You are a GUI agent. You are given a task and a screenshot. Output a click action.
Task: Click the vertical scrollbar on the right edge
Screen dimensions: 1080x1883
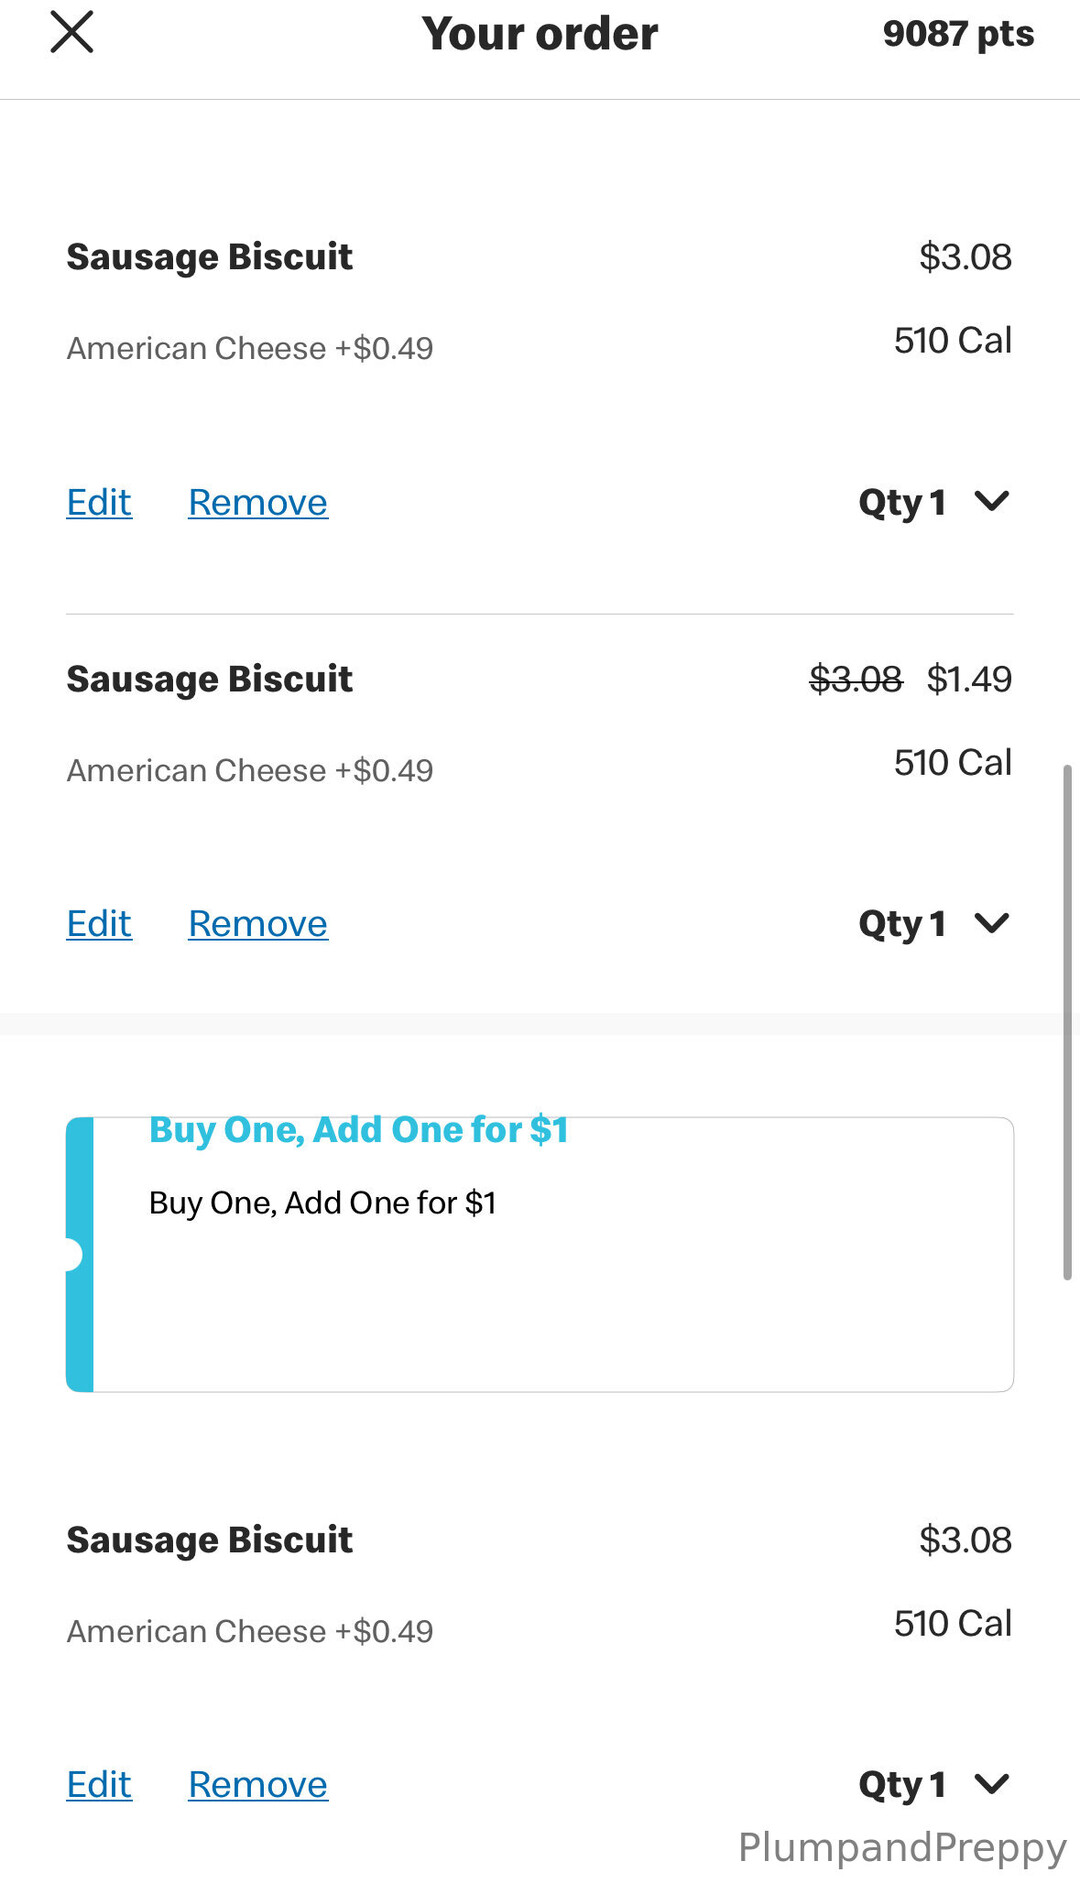pos(1067,1020)
